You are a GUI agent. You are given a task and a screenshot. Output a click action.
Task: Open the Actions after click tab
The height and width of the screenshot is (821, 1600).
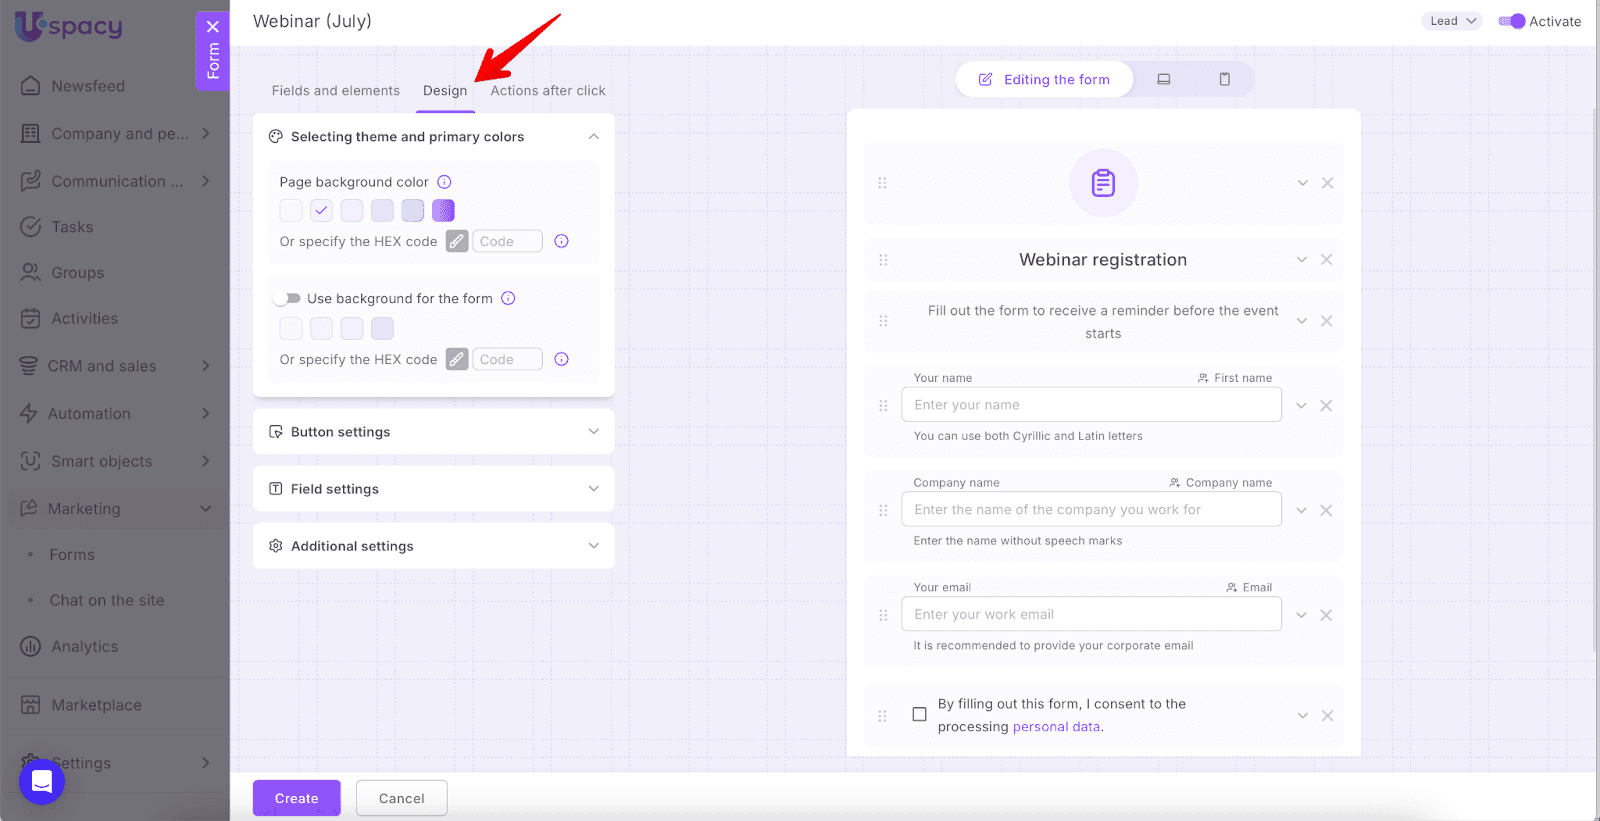click(x=548, y=91)
